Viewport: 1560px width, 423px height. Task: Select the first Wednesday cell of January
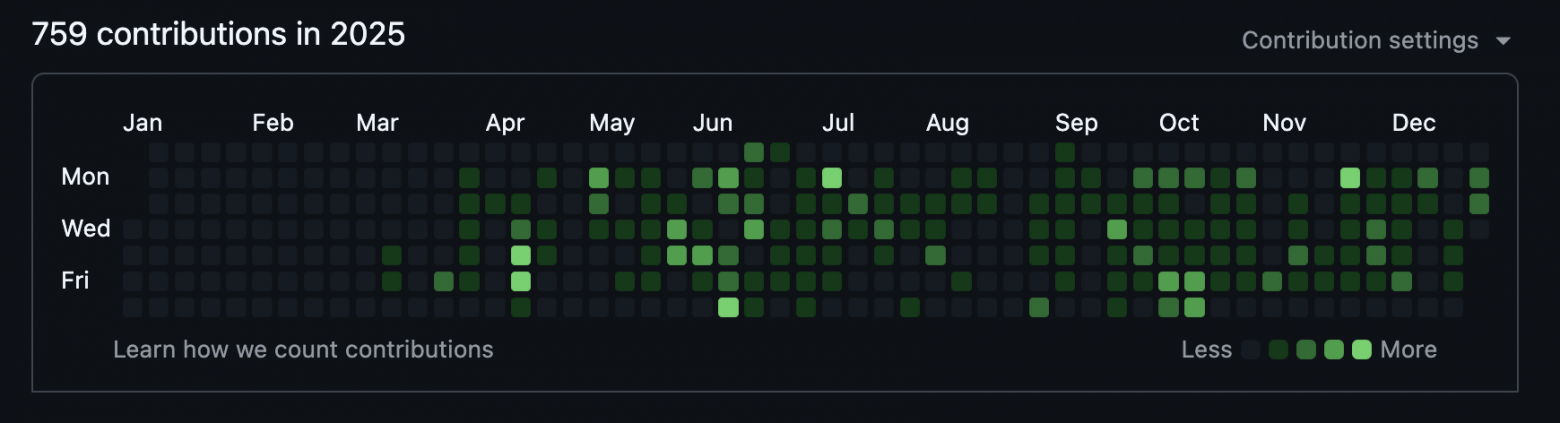pos(133,229)
